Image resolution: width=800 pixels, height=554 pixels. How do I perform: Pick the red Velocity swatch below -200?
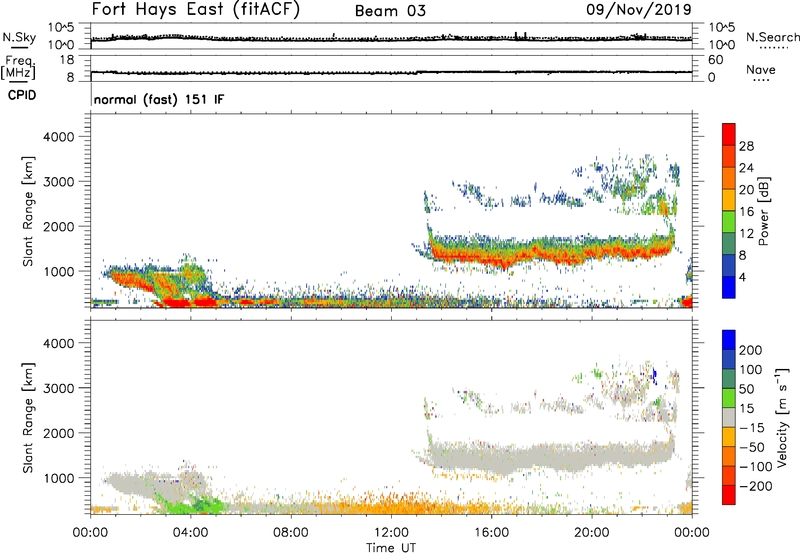pyautogui.click(x=729, y=495)
